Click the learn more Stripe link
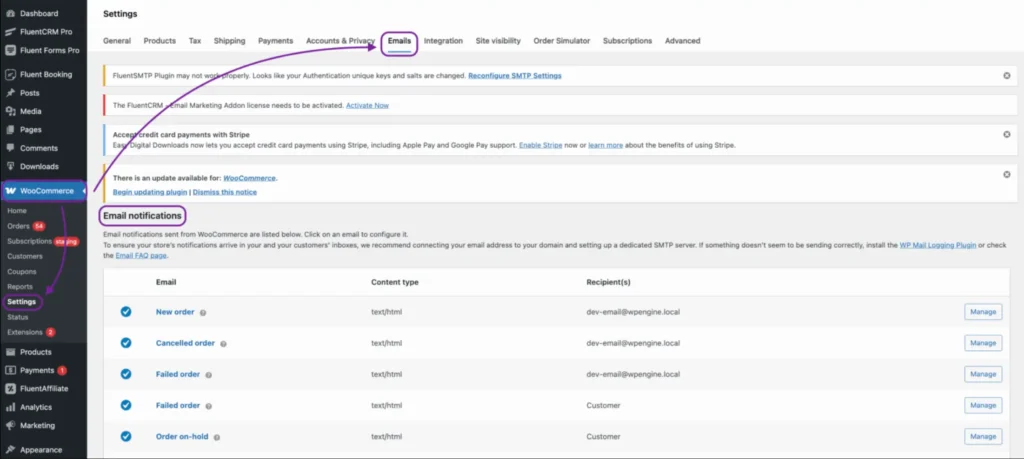 (x=605, y=146)
